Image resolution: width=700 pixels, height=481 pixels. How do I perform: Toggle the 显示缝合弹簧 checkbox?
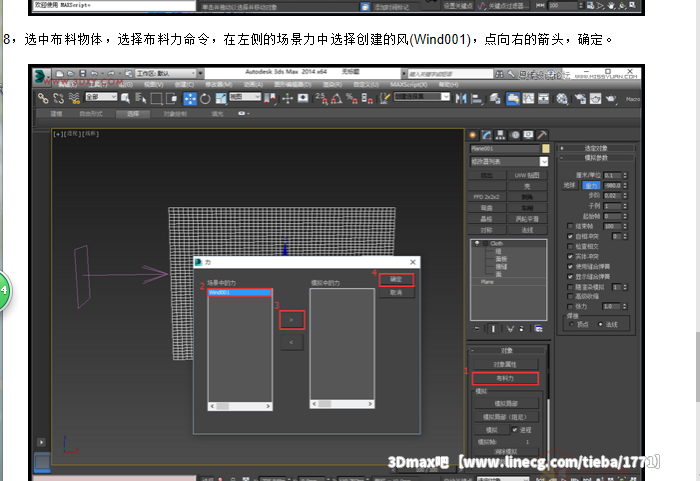(570, 276)
